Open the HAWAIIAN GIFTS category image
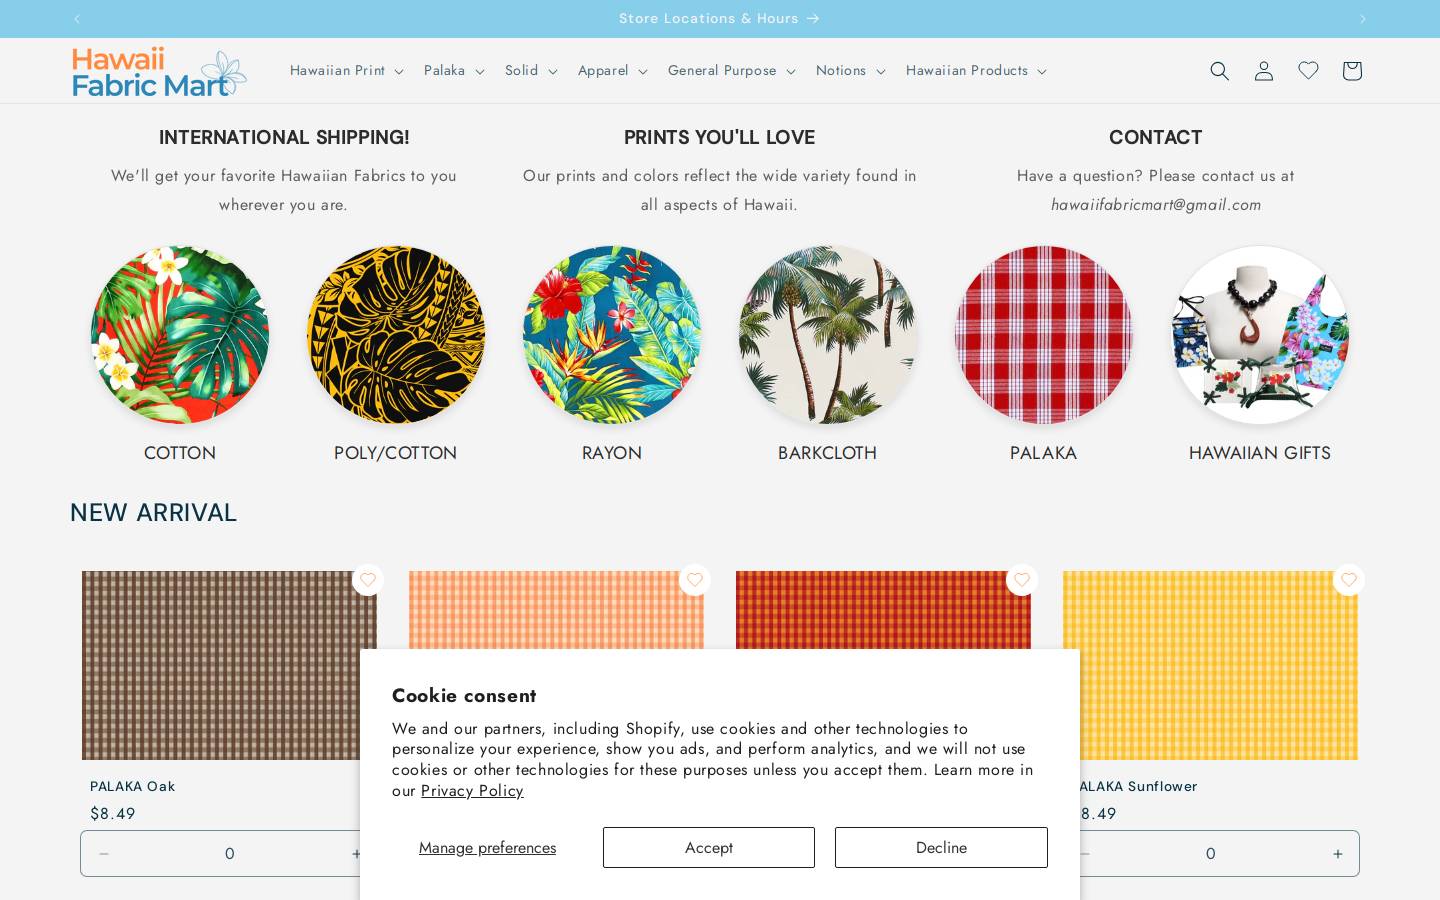This screenshot has height=900, width=1440. pos(1260,335)
